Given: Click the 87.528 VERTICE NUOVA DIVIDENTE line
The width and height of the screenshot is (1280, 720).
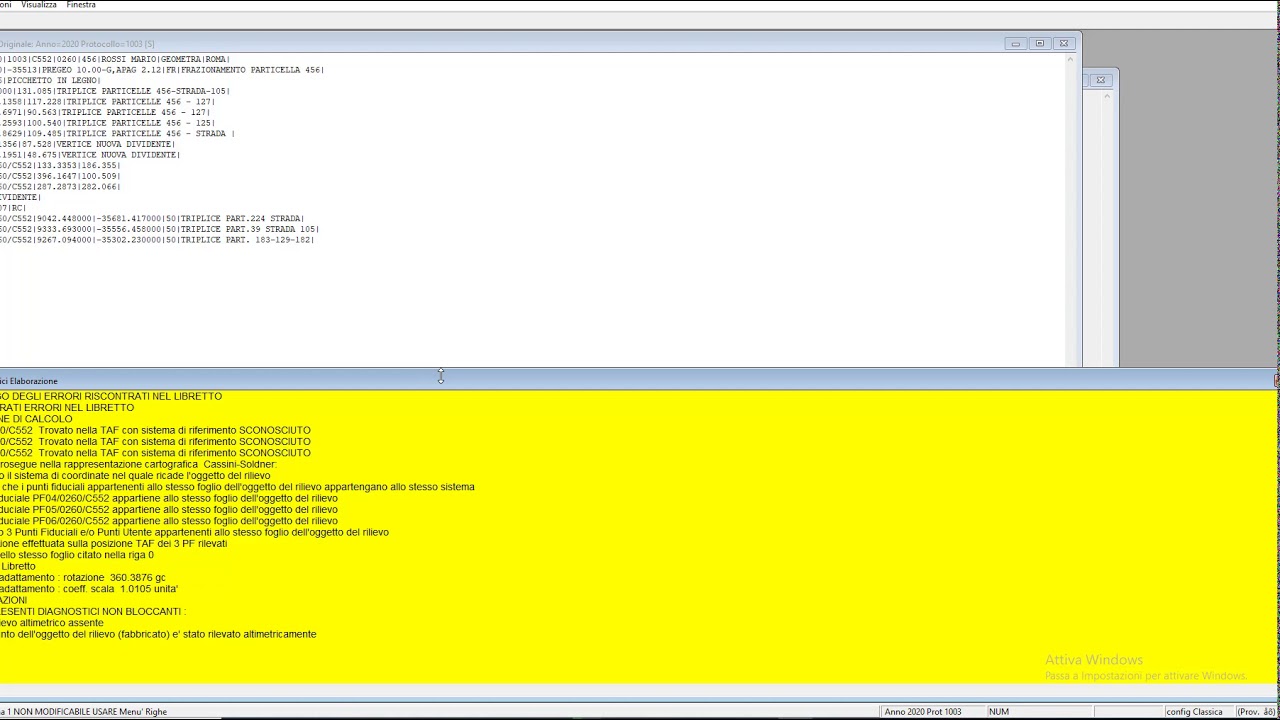Looking at the screenshot, I should [x=88, y=144].
